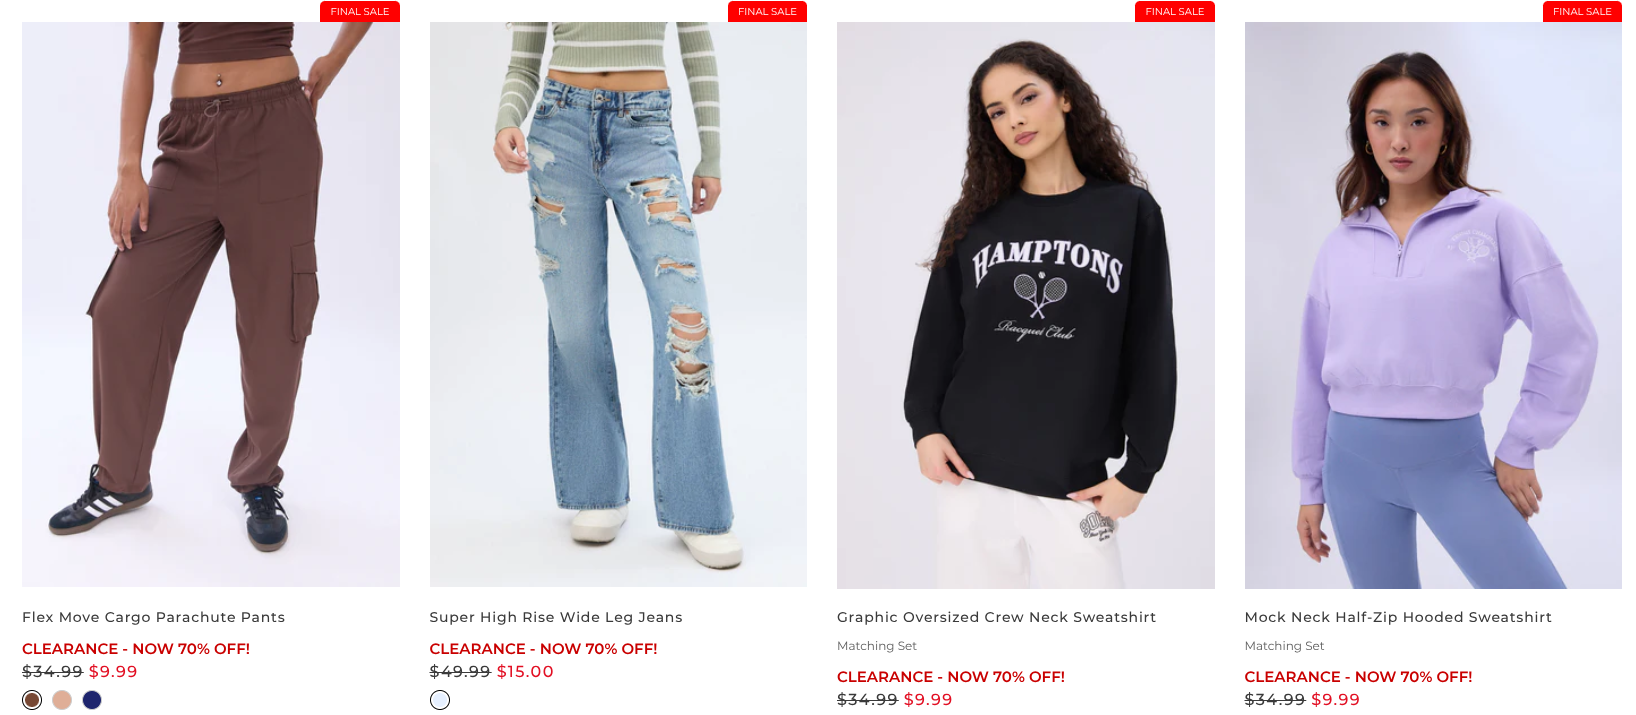The image size is (1636, 715).
Task: Click clearance 70% off text under cargo pants
Action: click(x=136, y=649)
